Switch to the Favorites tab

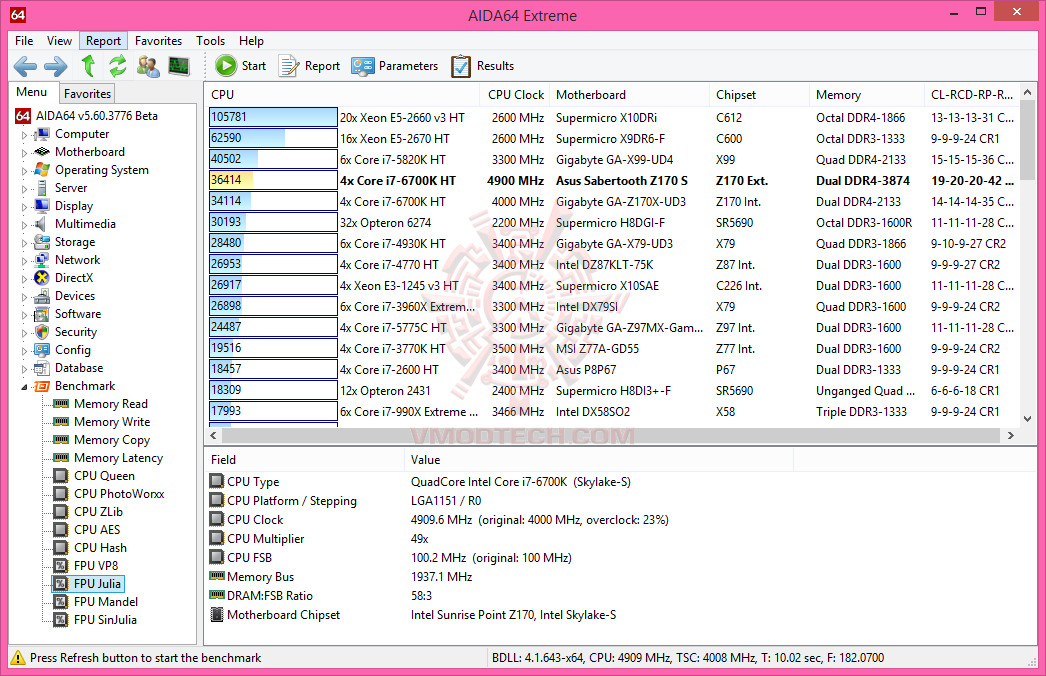(x=87, y=94)
